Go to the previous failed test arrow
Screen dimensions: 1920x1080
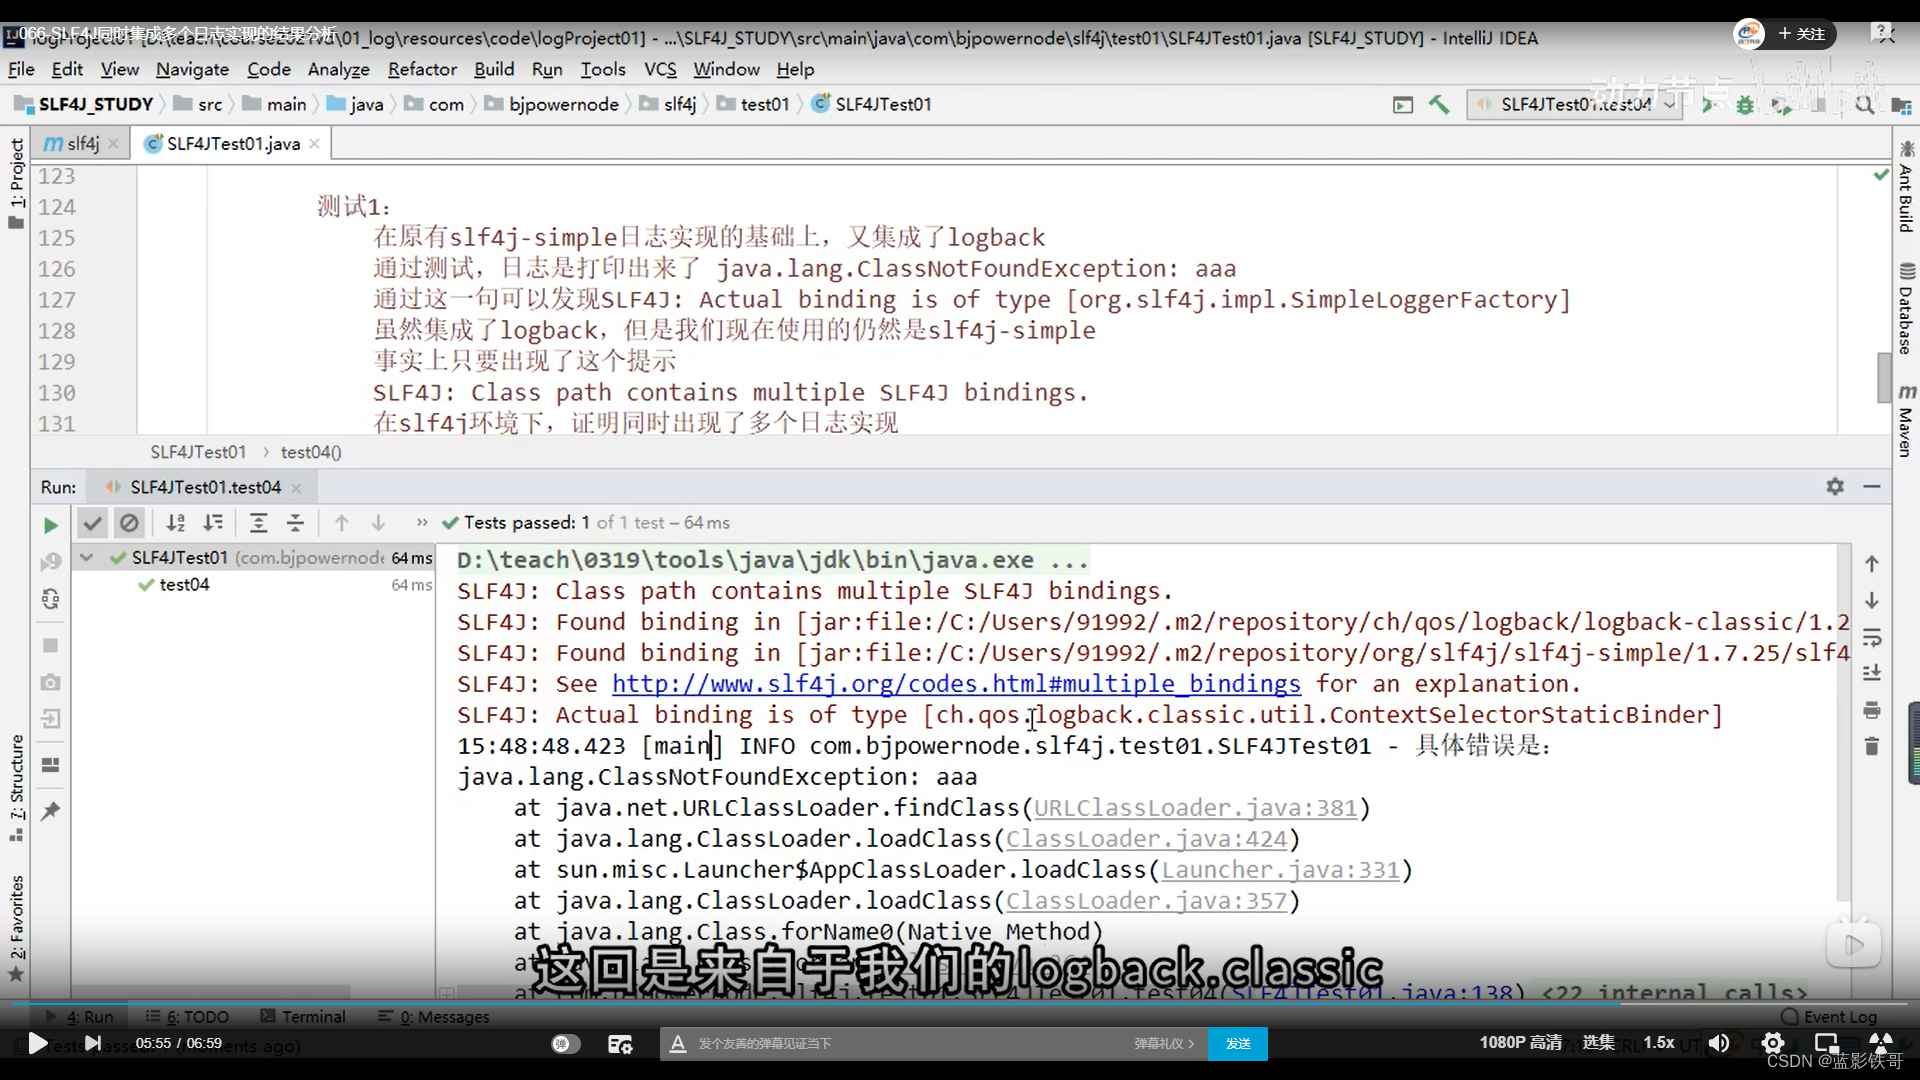[x=342, y=523]
